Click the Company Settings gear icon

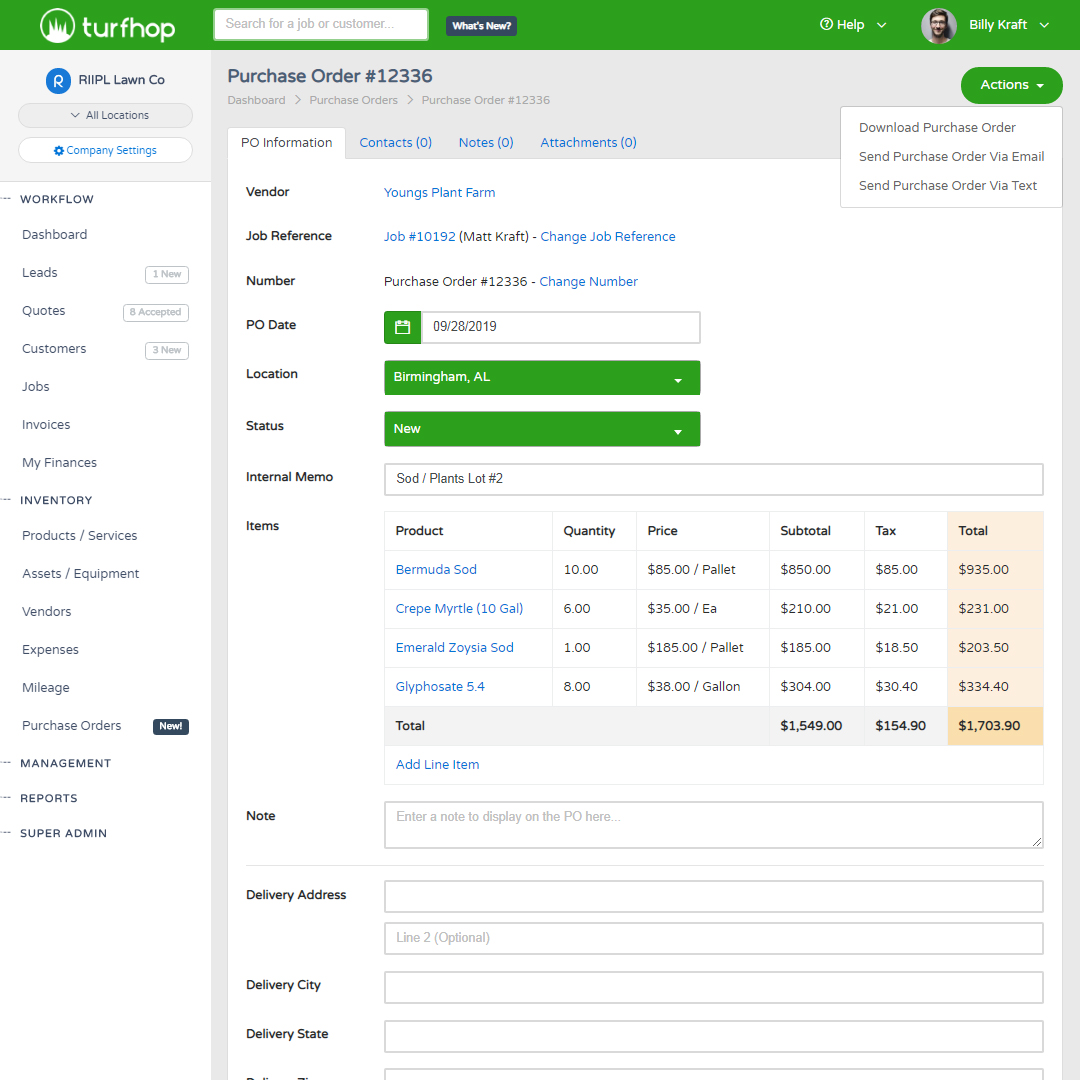[60, 149]
